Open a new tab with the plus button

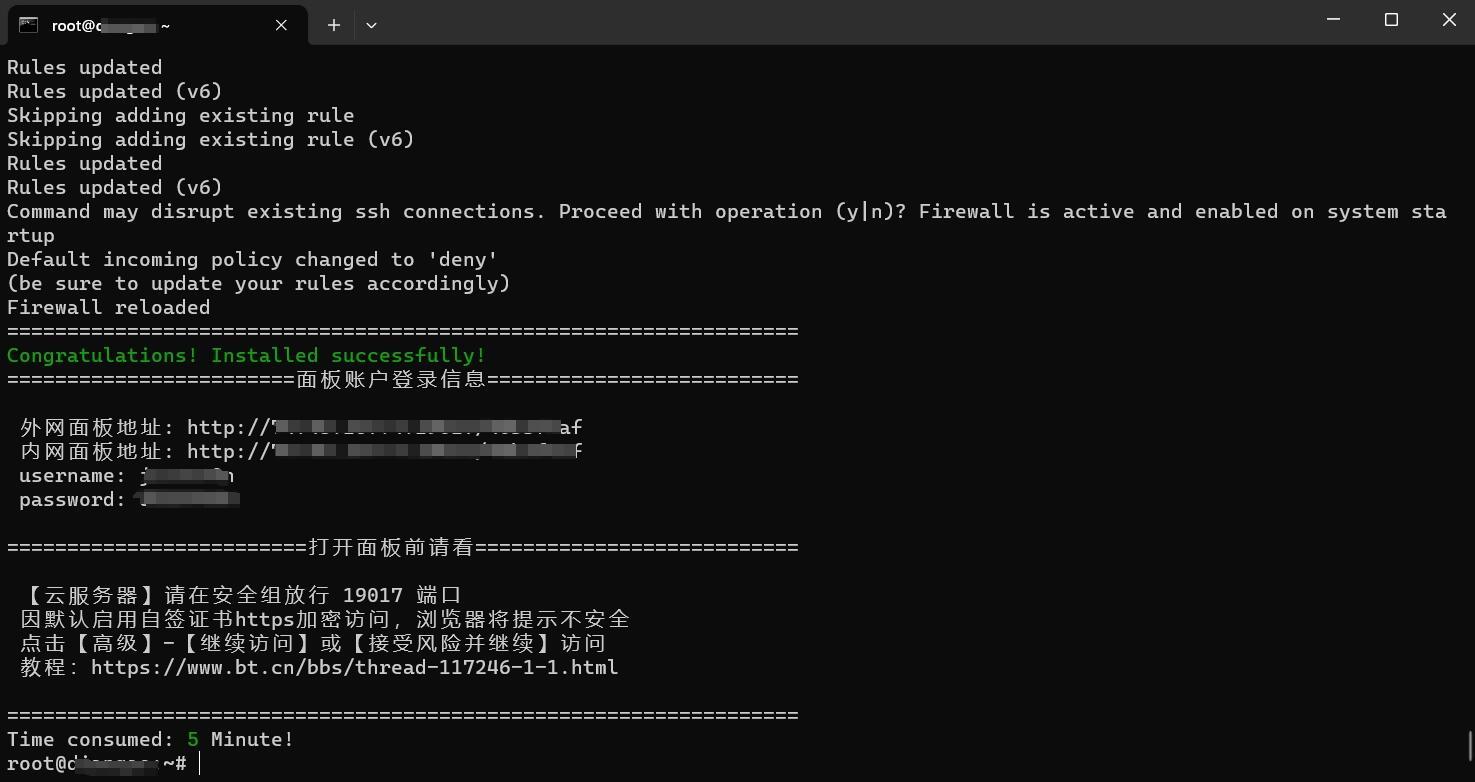[334, 25]
